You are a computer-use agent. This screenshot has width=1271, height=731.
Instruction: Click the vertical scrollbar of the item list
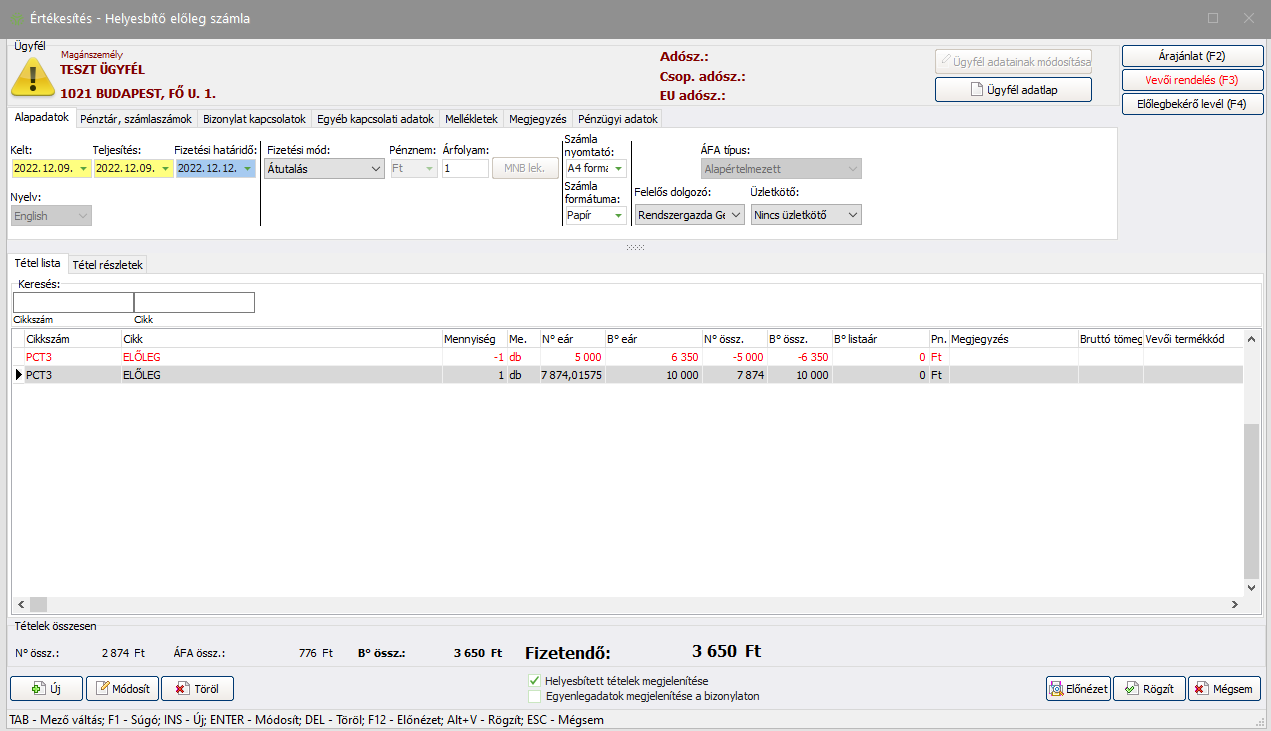click(x=1251, y=500)
